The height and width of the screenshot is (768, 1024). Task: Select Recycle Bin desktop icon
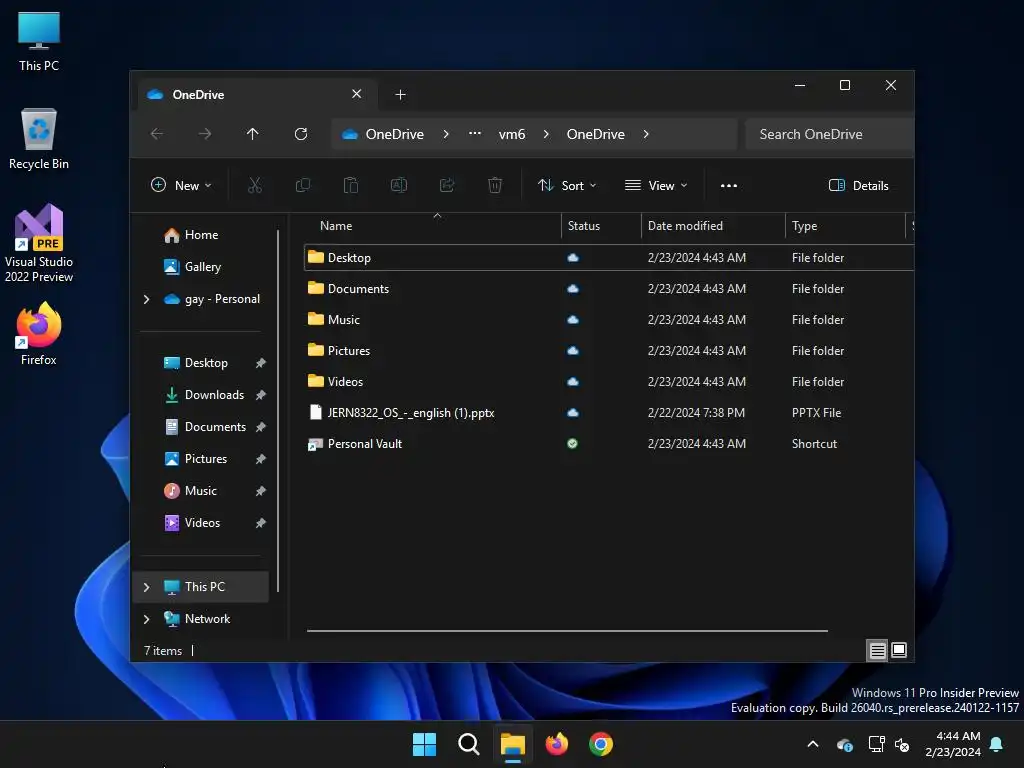[39, 139]
